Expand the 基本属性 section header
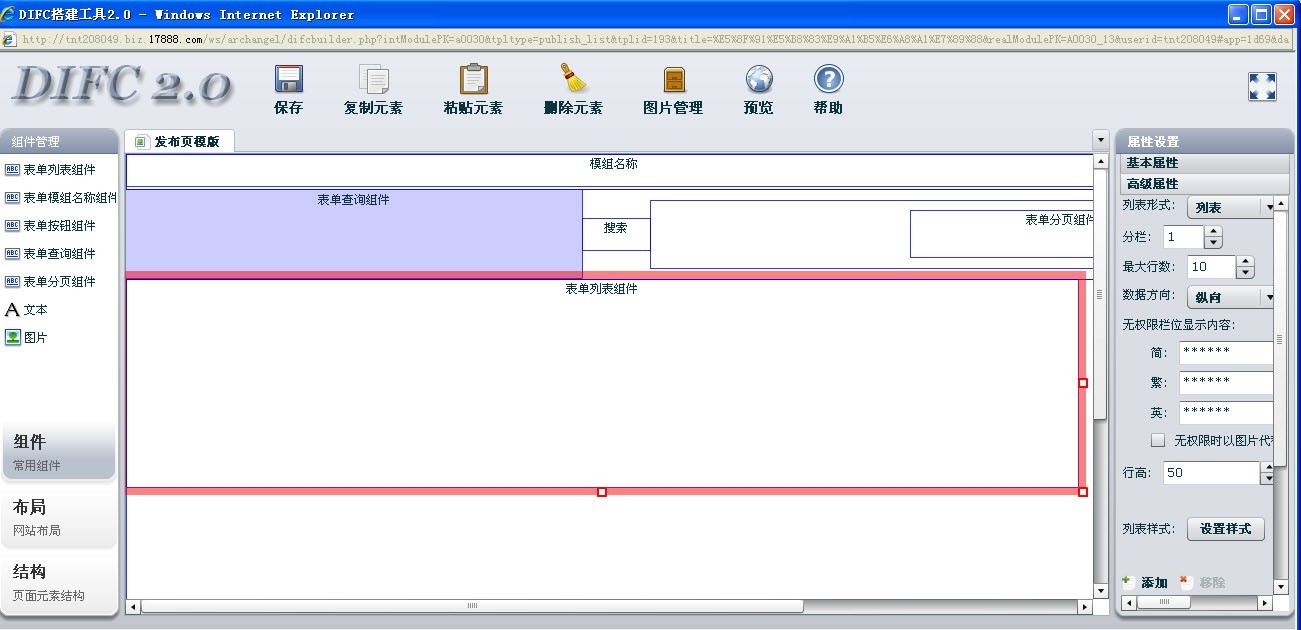This screenshot has height=630, width=1301. pyautogui.click(x=1195, y=163)
